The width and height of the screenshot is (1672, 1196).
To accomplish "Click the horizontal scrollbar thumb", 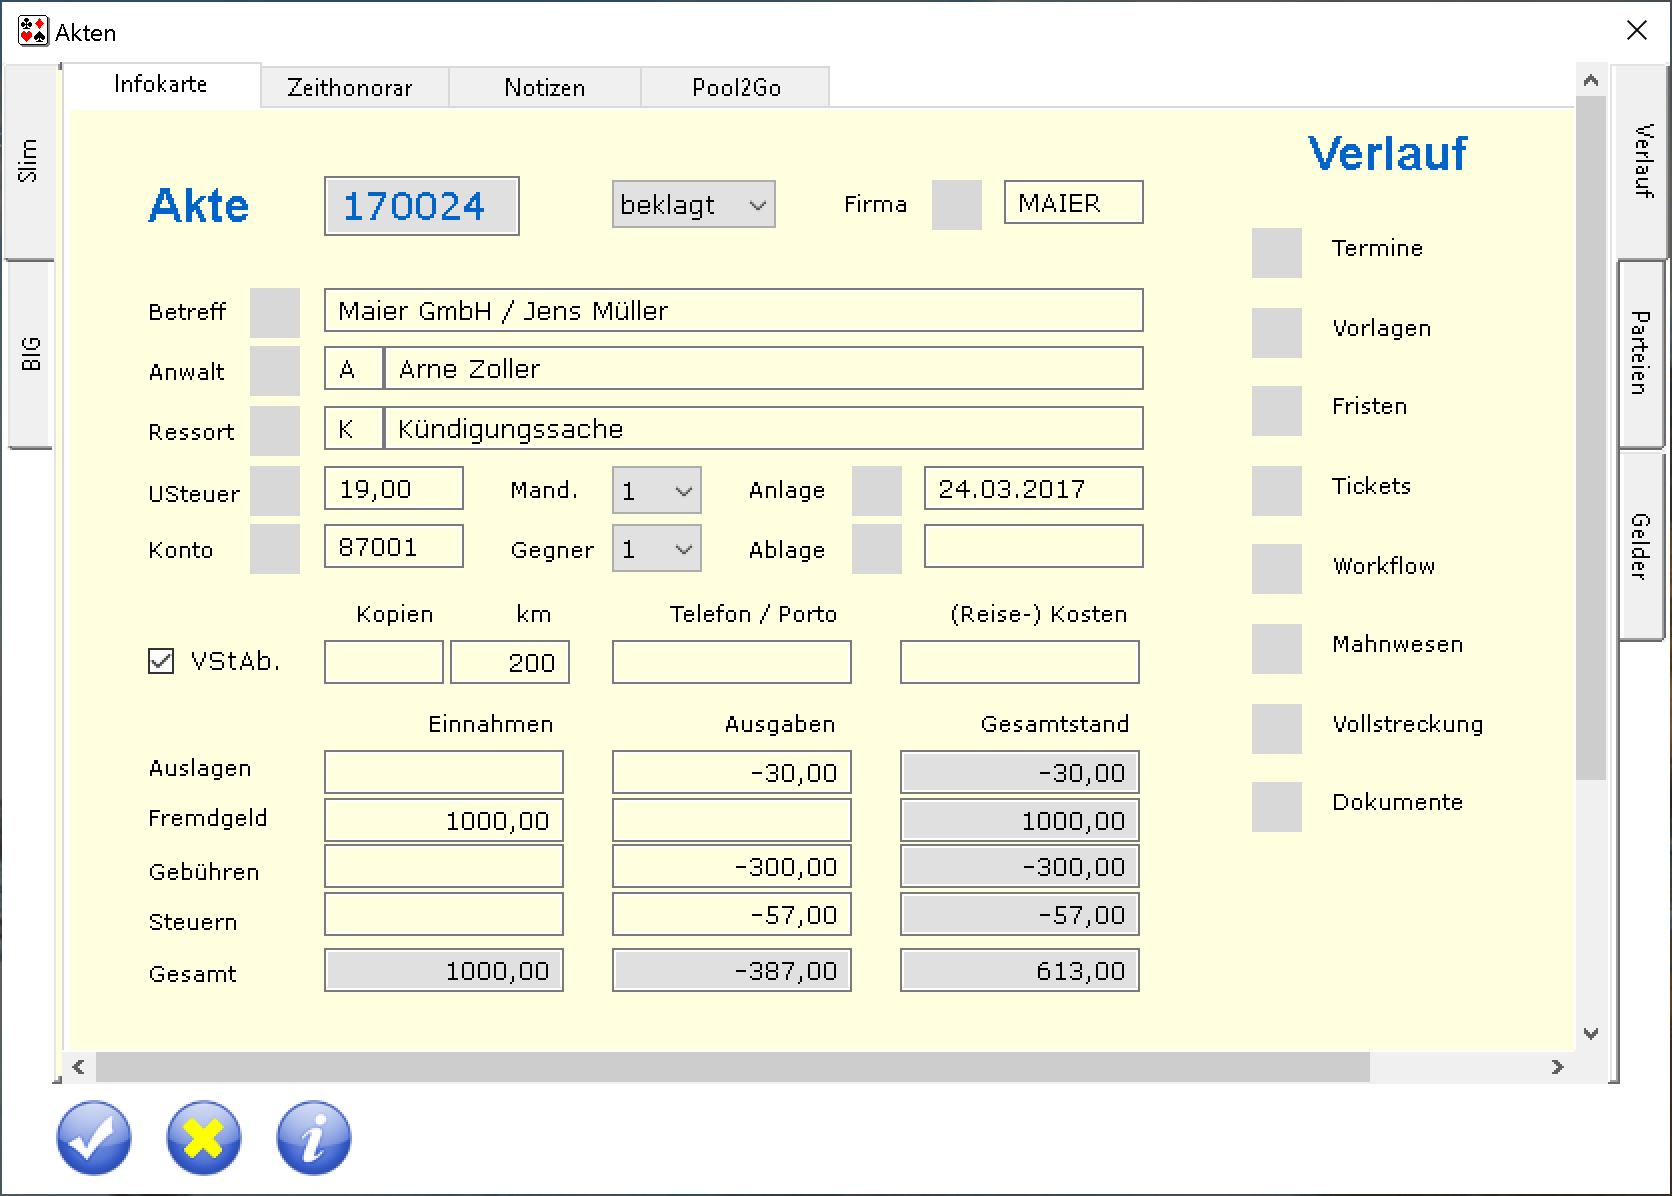I will click(x=732, y=1067).
